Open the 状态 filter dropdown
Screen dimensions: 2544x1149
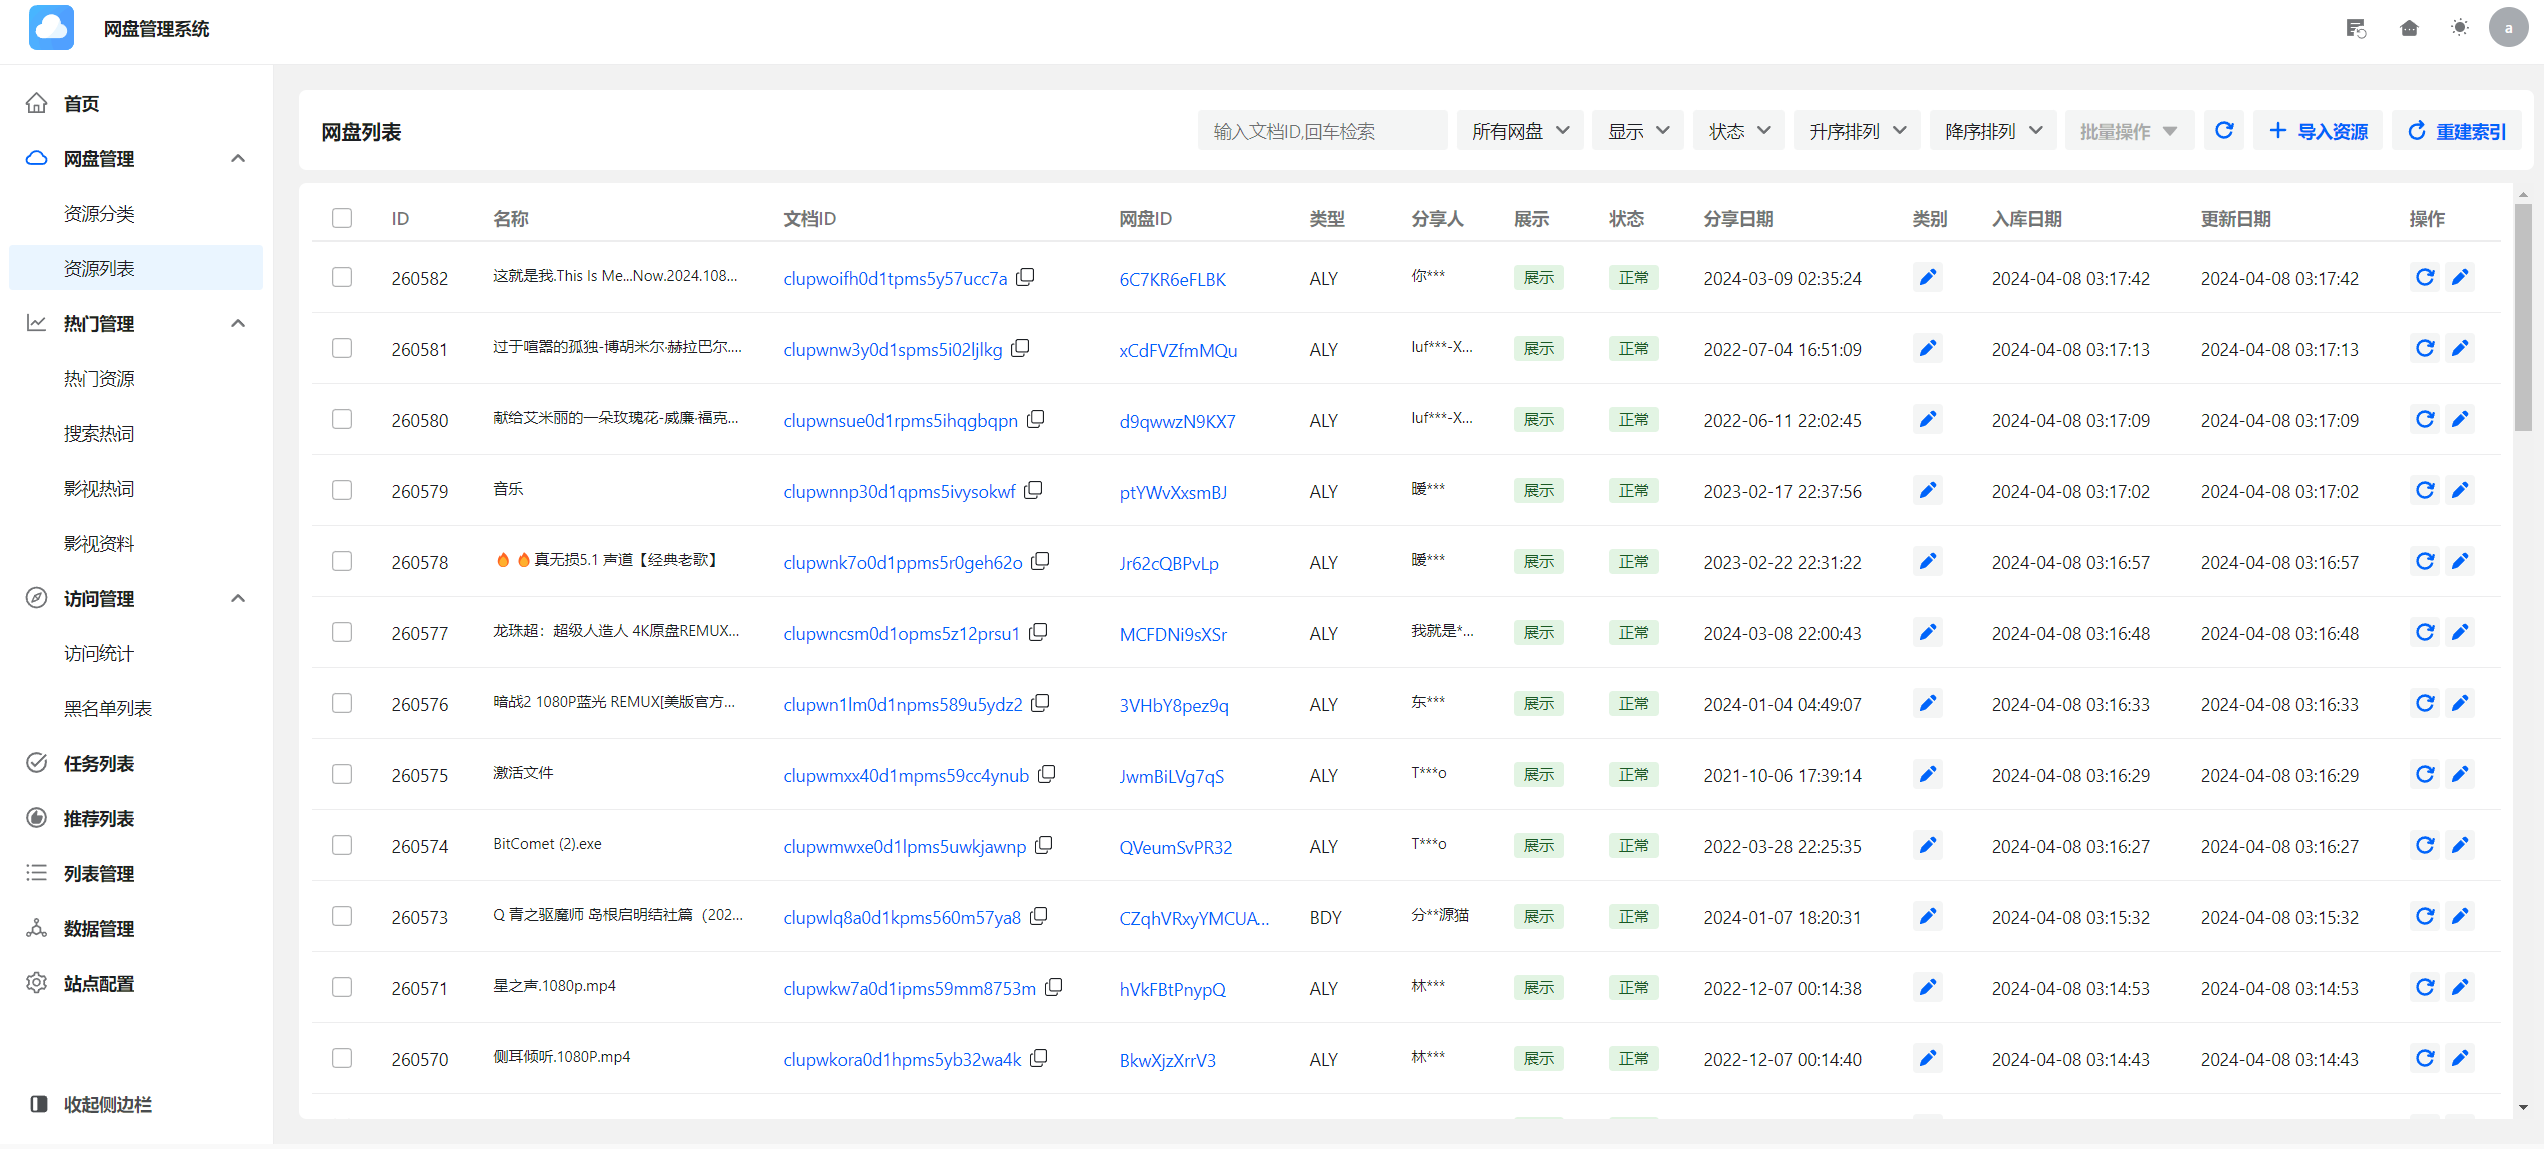click(1738, 131)
